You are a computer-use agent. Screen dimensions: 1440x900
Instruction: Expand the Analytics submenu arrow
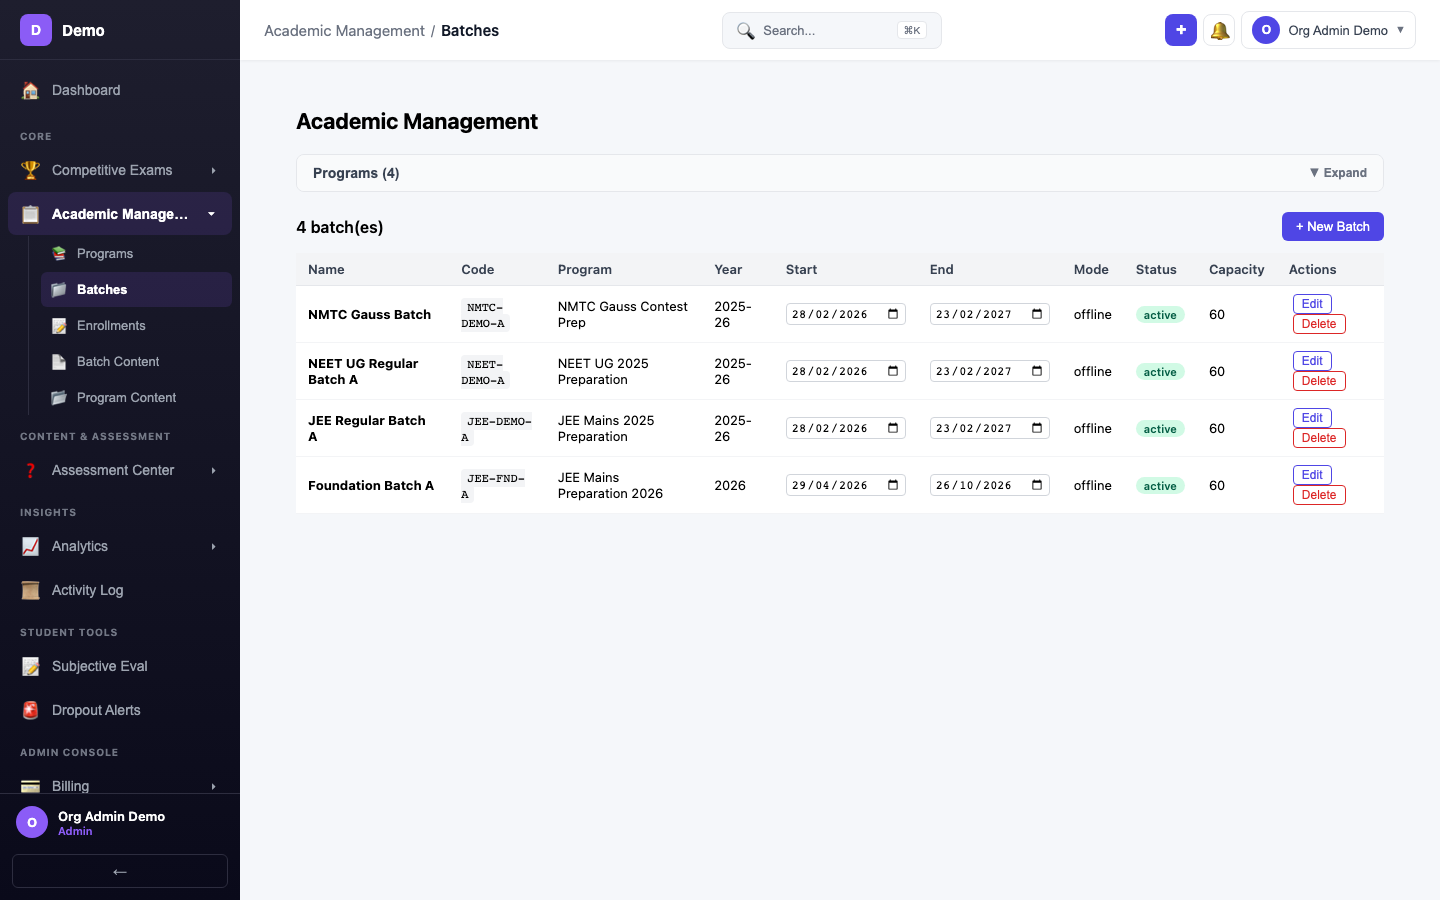pos(213,547)
